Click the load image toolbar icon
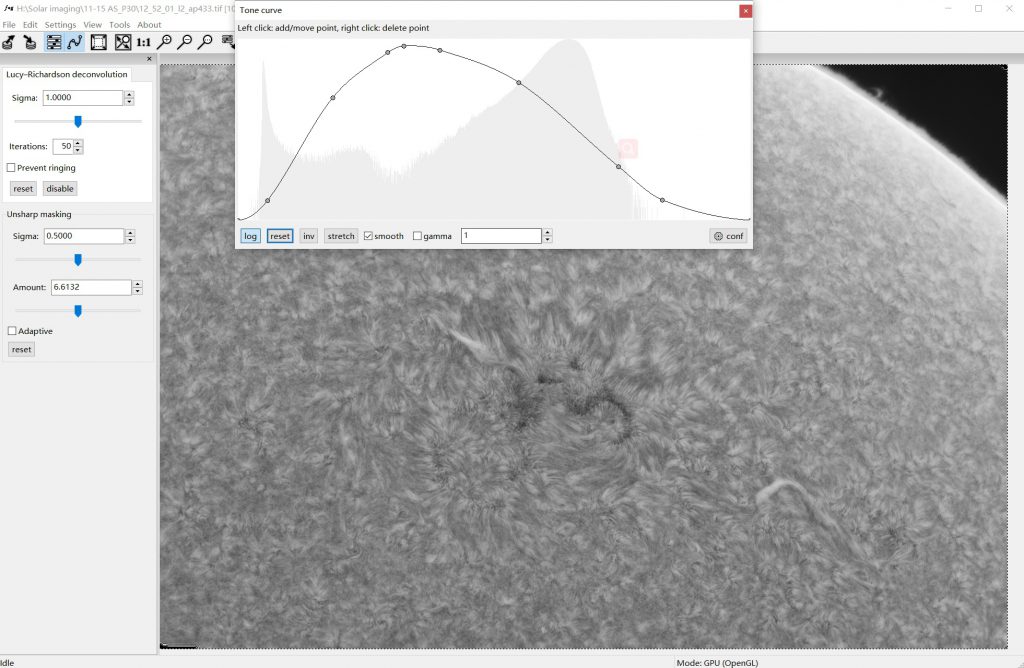 9,42
